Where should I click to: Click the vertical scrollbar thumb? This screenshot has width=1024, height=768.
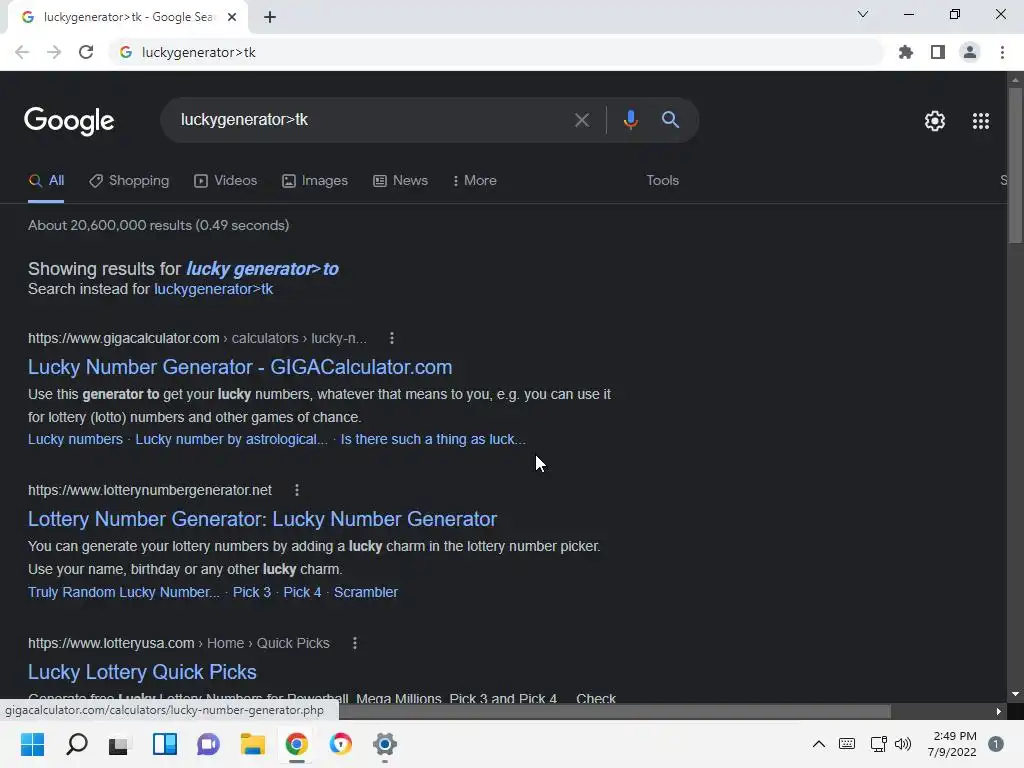coord(1015,165)
